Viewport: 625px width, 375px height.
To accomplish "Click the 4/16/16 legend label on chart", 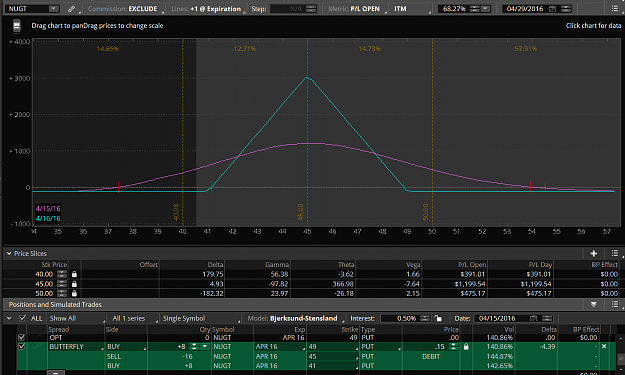I will tap(48, 218).
